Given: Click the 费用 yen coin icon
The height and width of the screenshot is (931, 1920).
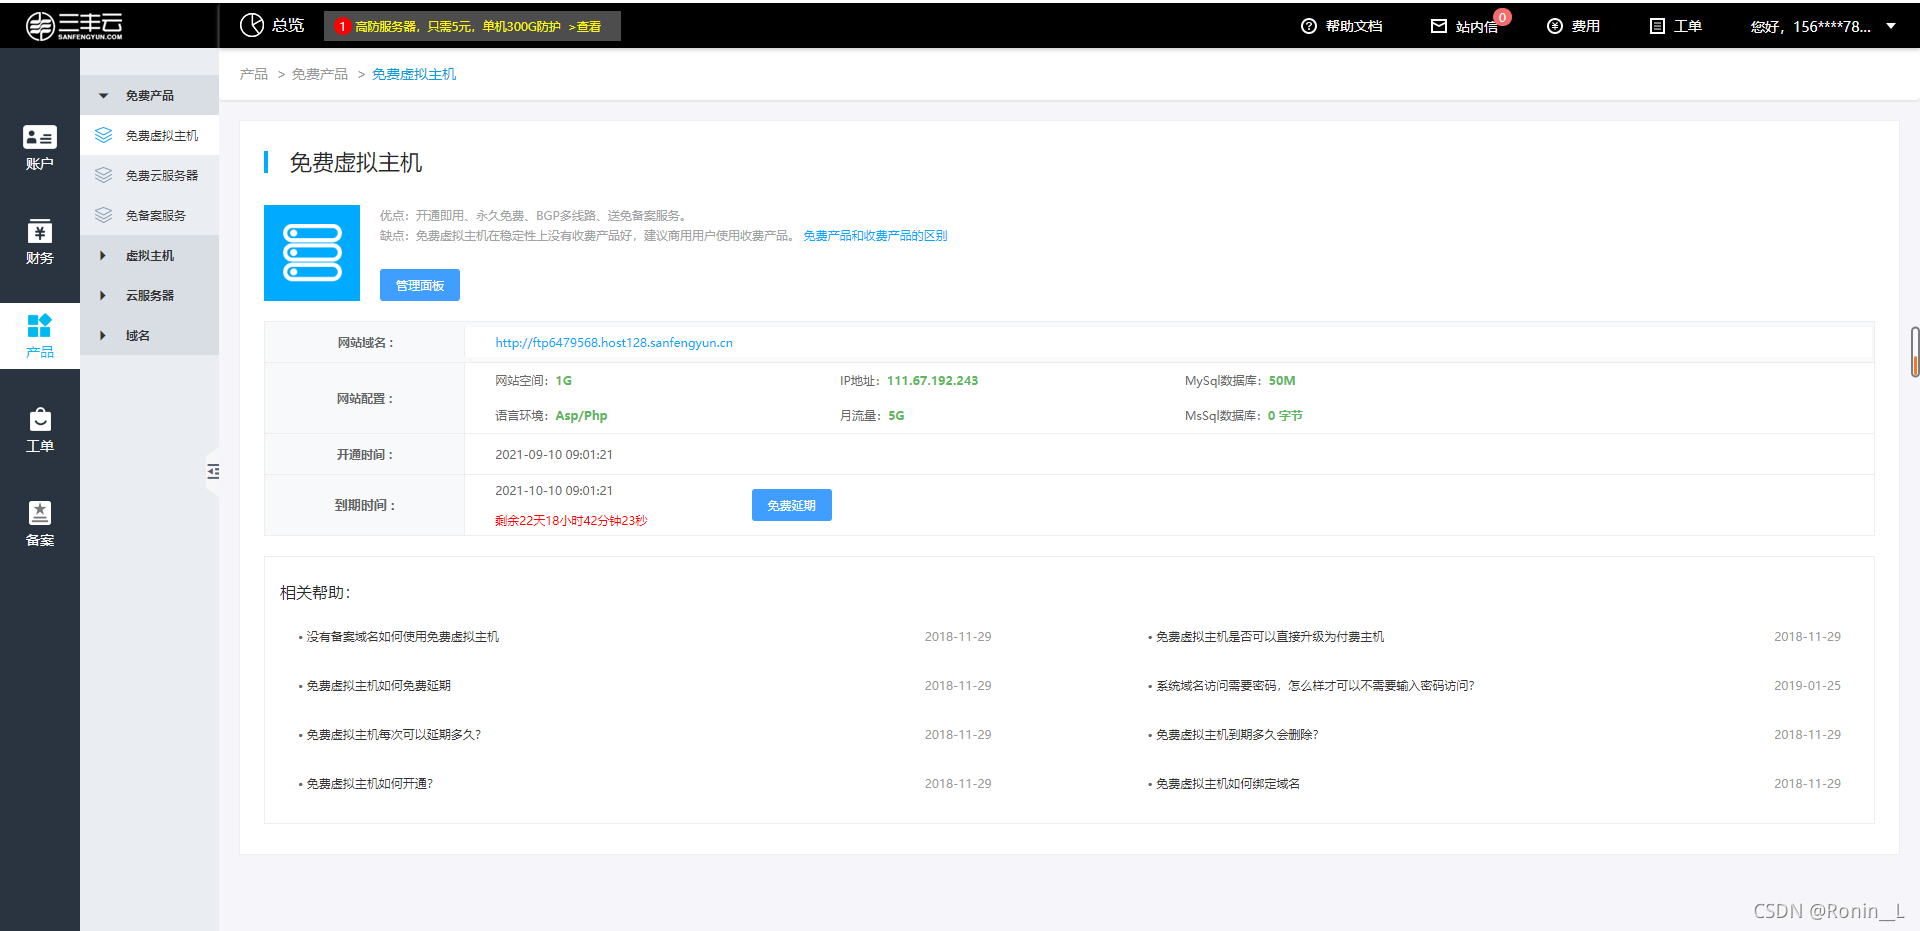Looking at the screenshot, I should (1555, 26).
